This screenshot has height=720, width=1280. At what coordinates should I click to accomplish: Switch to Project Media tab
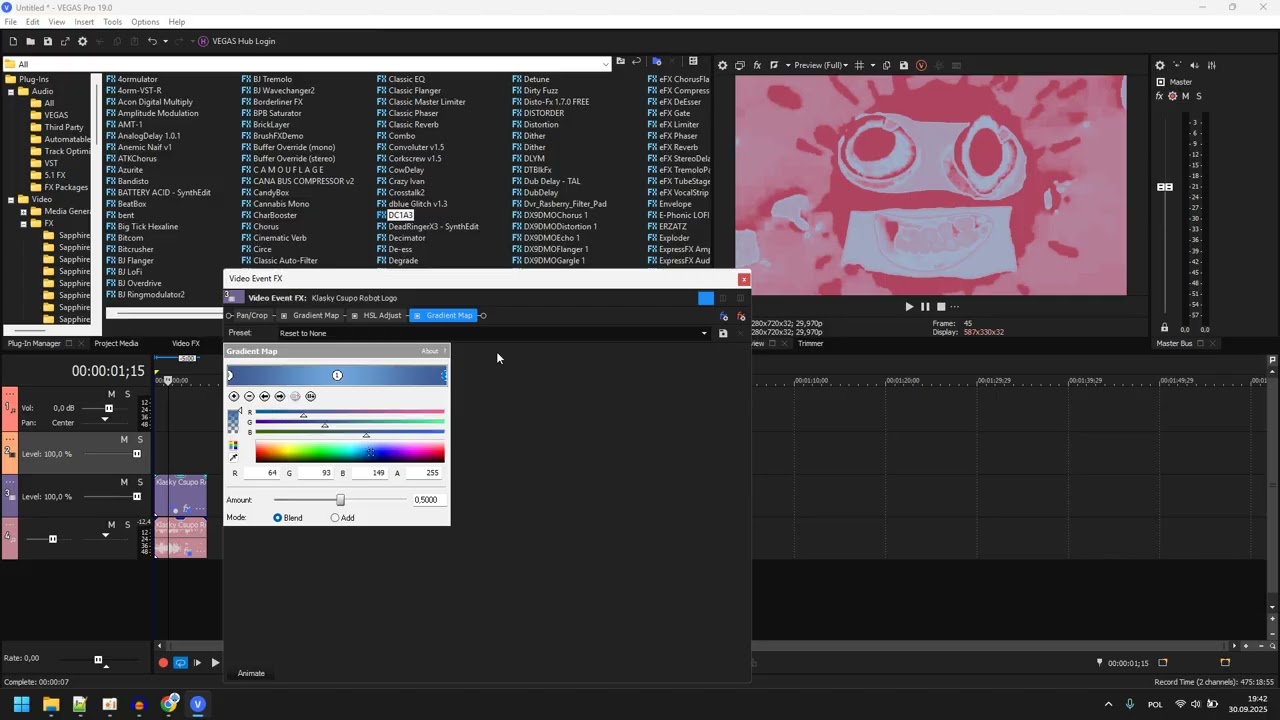pyautogui.click(x=116, y=344)
